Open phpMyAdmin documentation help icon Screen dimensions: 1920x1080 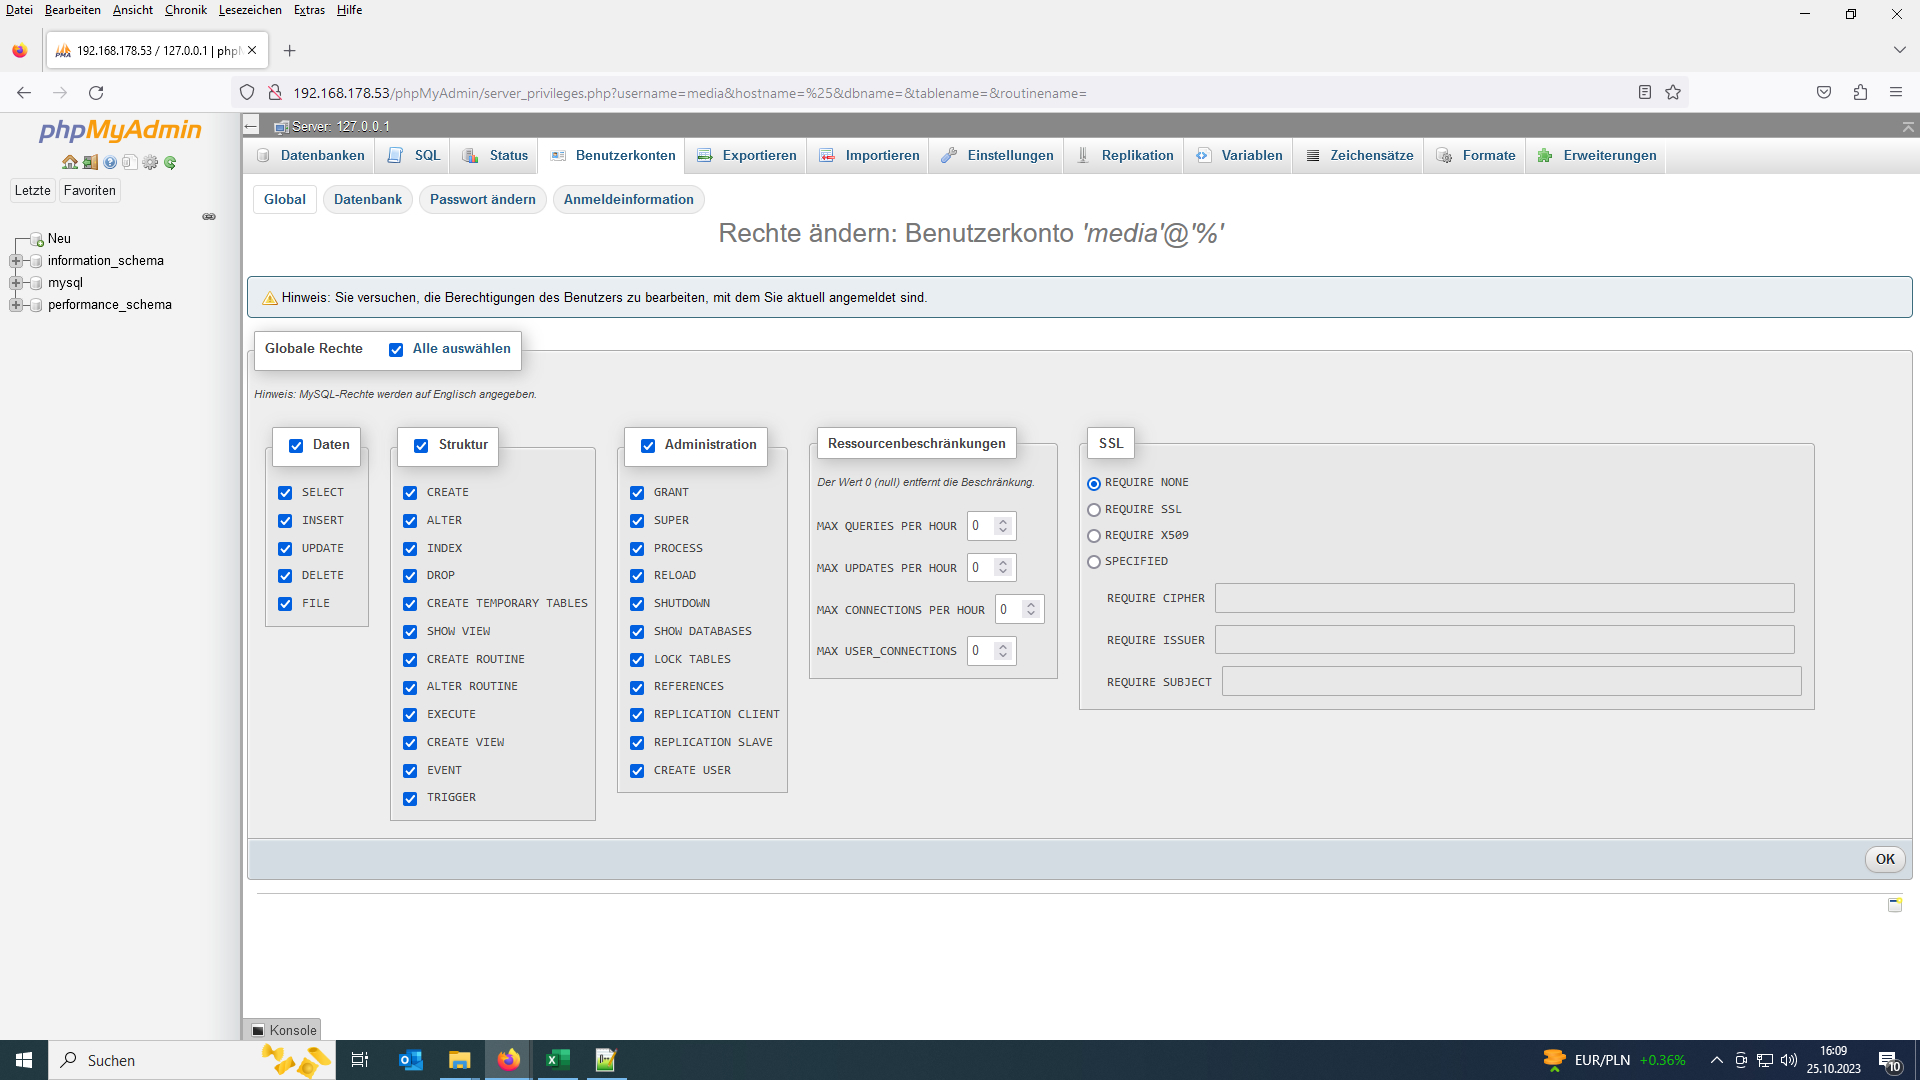click(x=110, y=162)
